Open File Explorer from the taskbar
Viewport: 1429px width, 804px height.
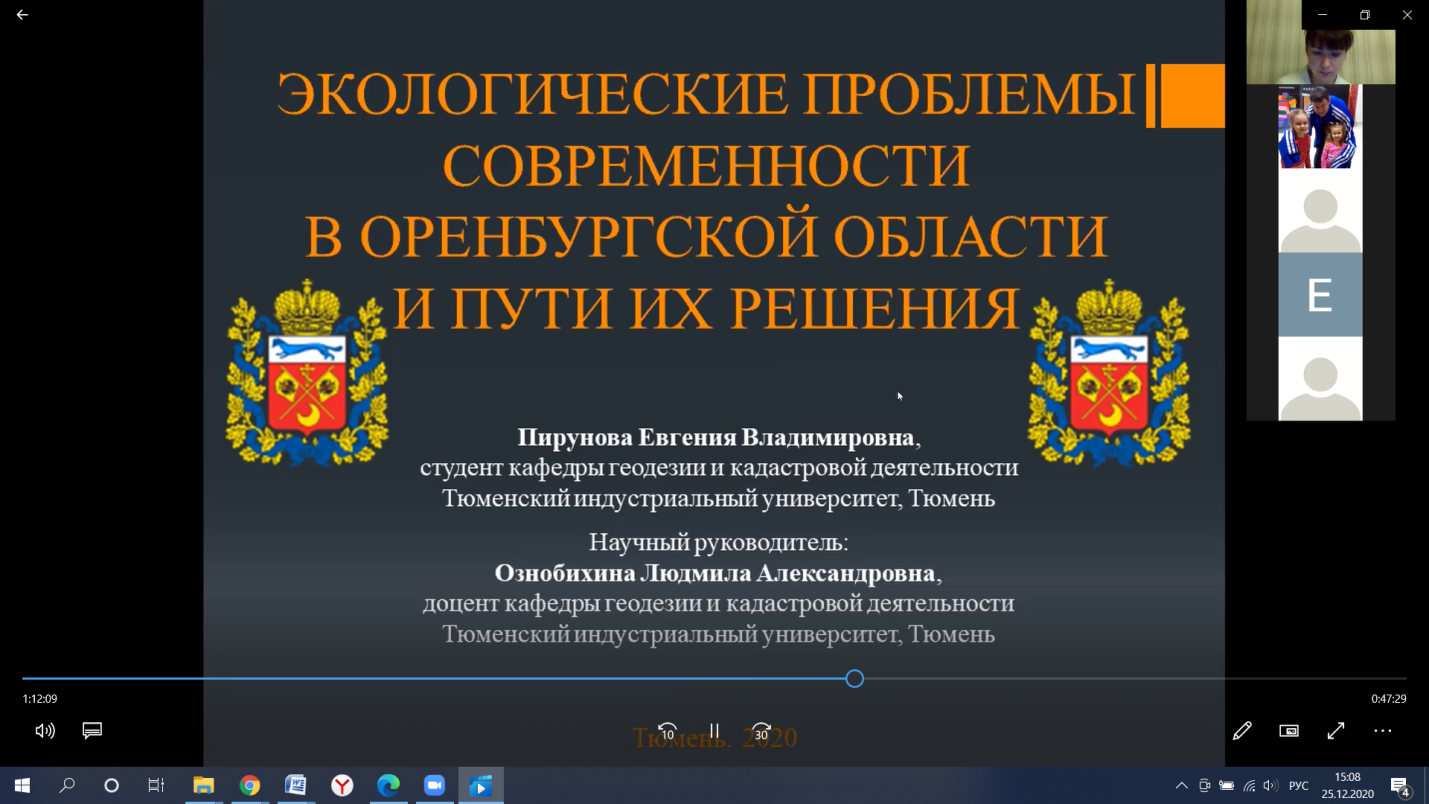click(x=204, y=786)
